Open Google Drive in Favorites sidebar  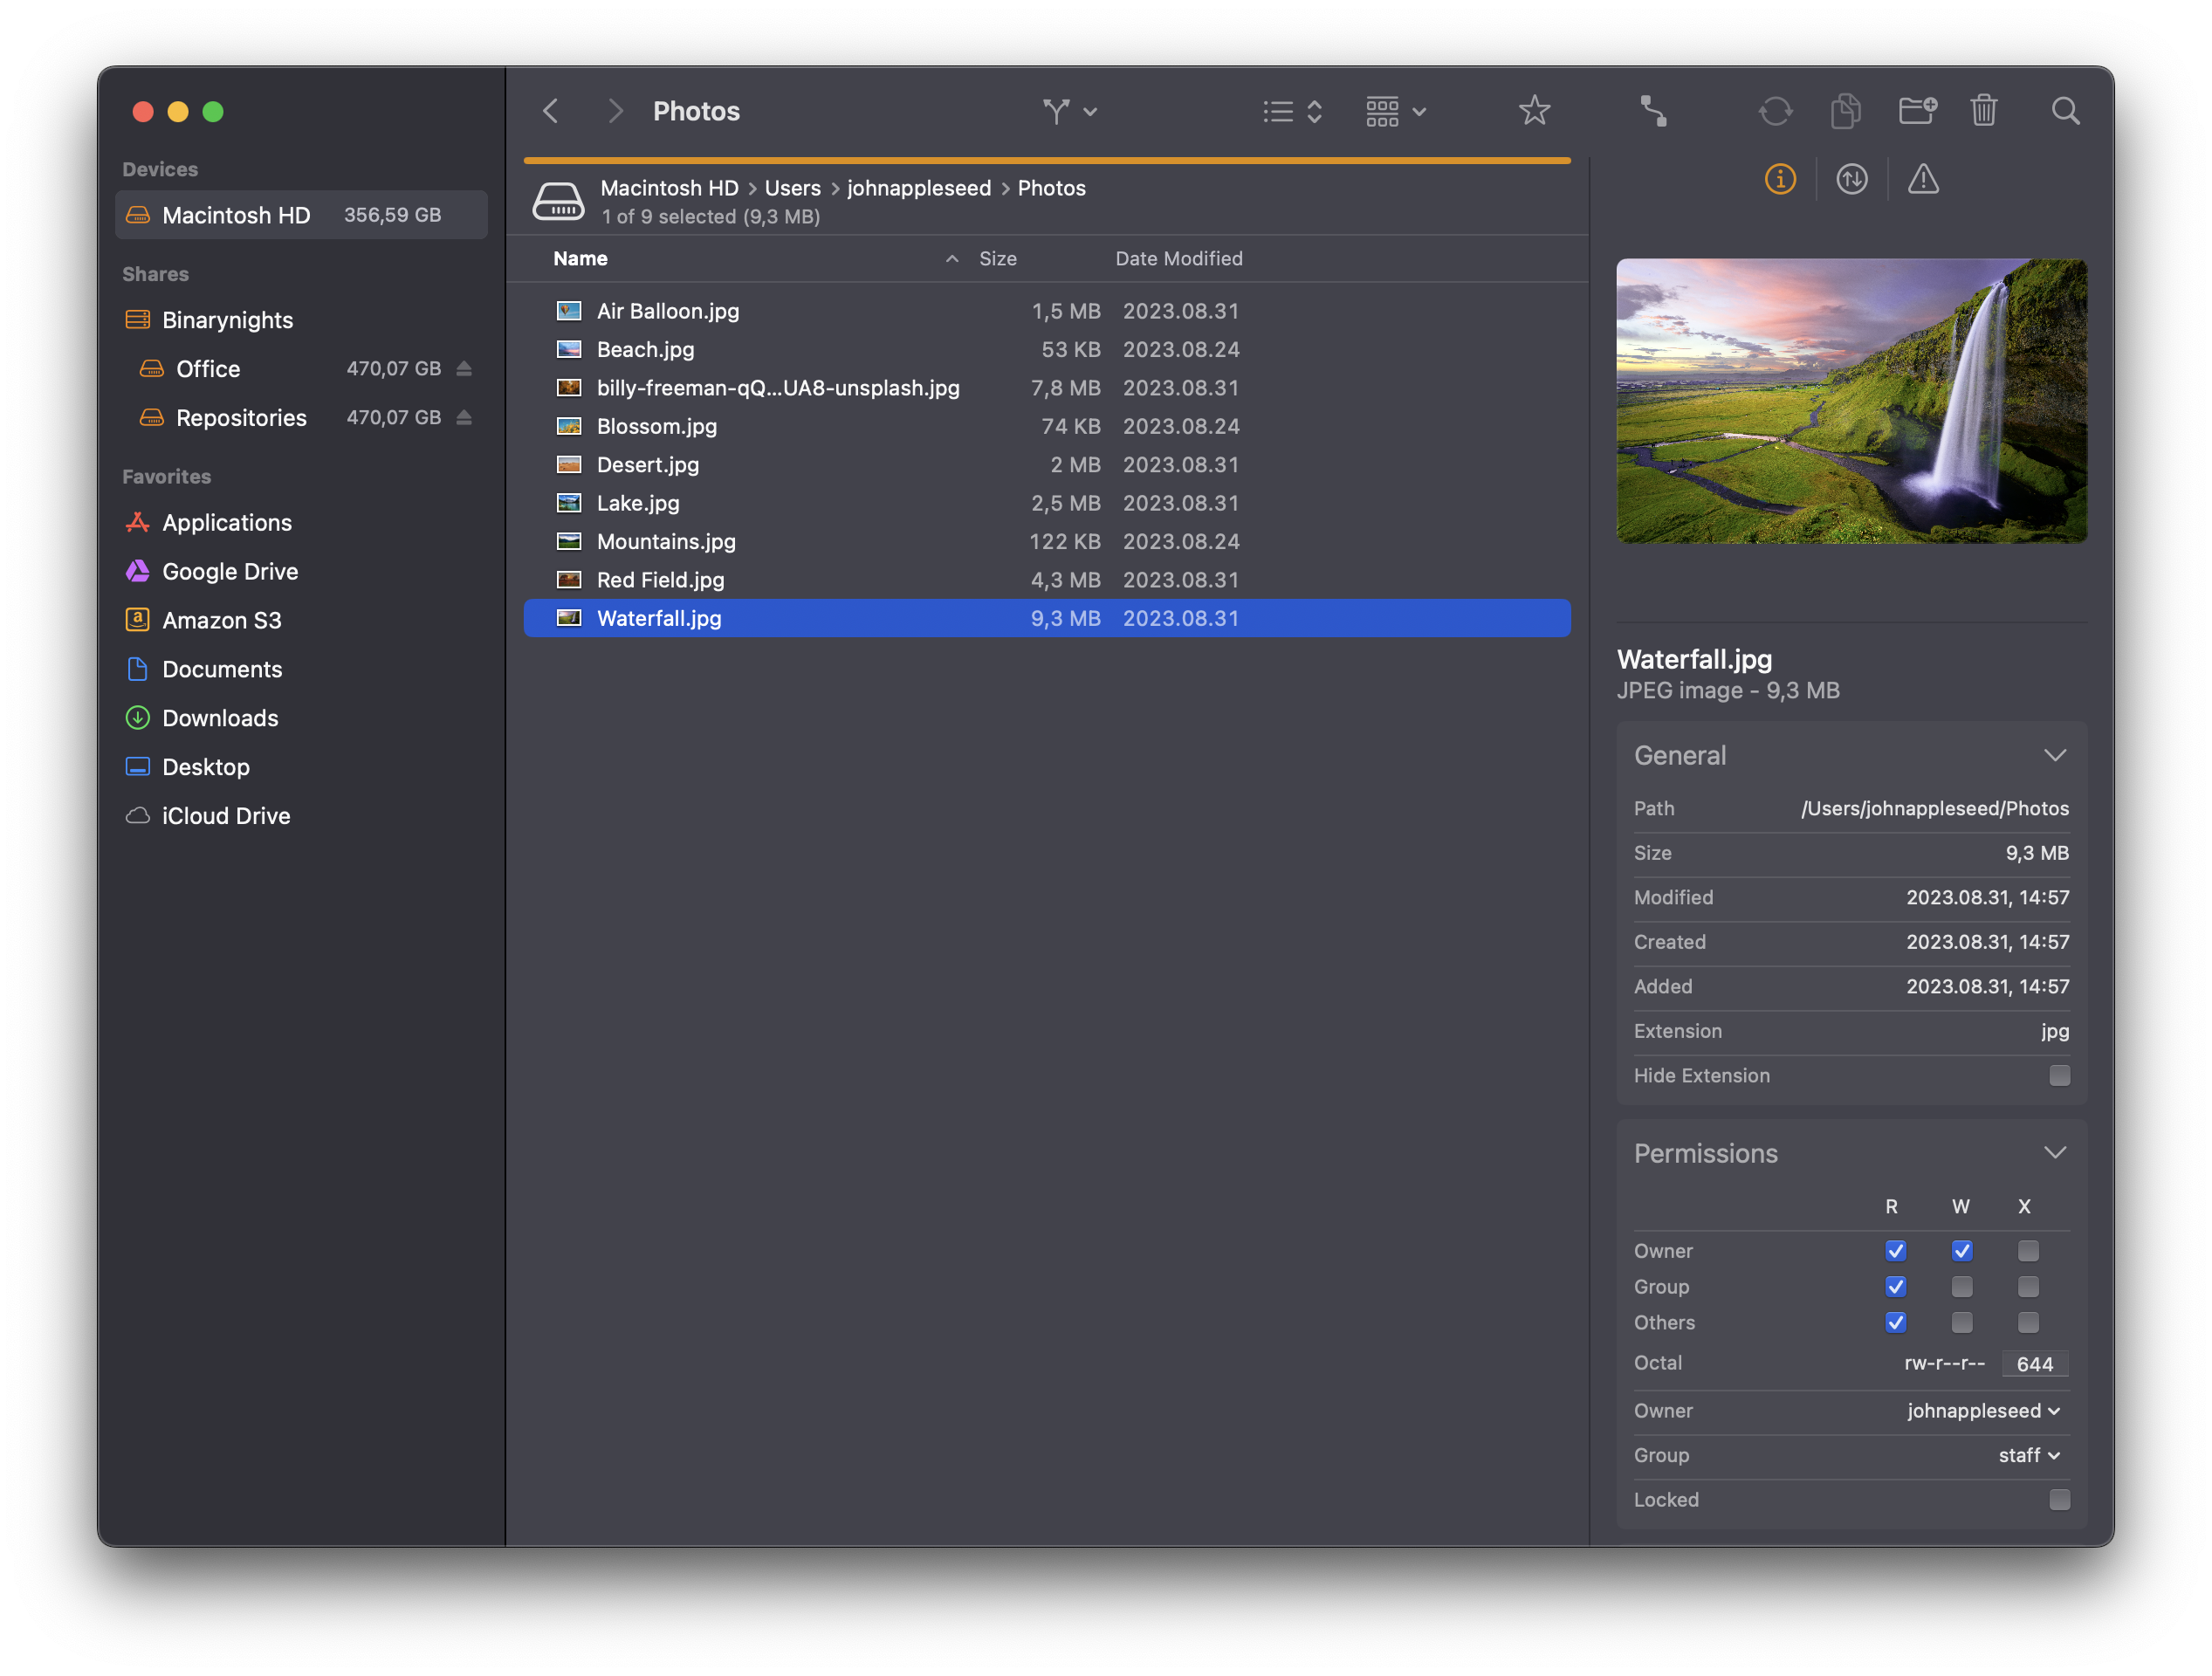pyautogui.click(x=229, y=571)
